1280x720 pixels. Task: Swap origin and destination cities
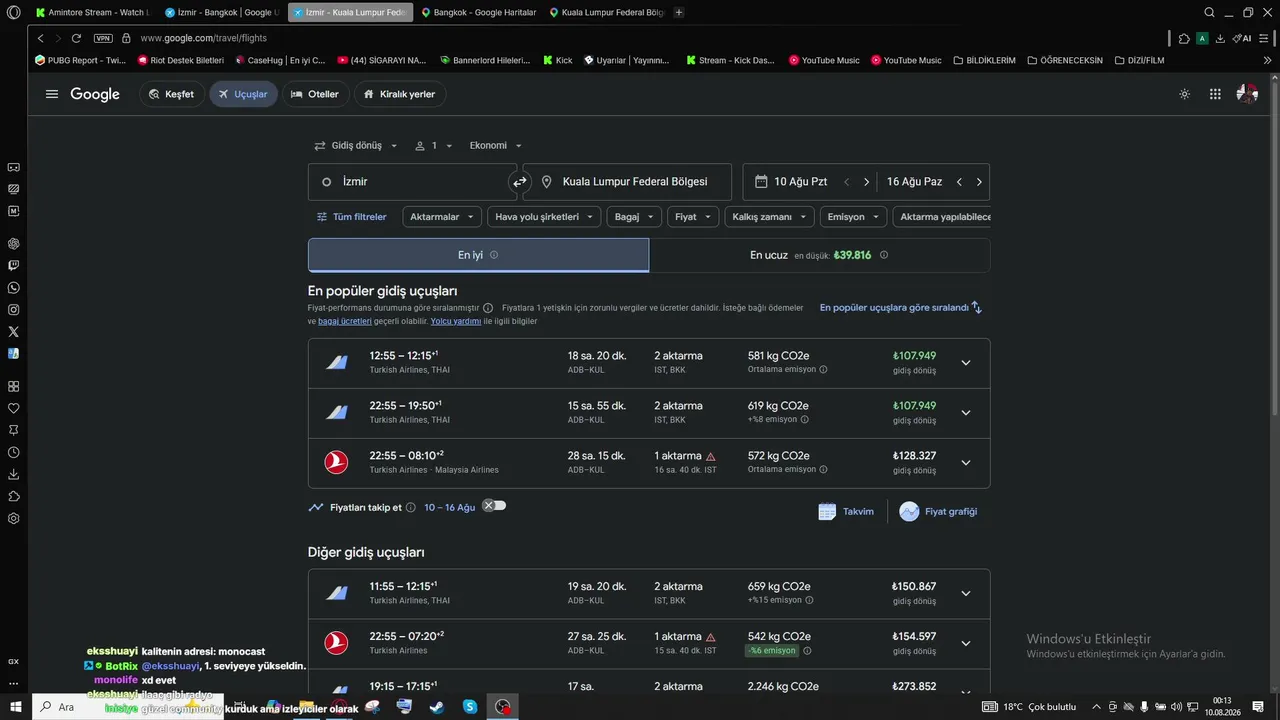tap(520, 182)
